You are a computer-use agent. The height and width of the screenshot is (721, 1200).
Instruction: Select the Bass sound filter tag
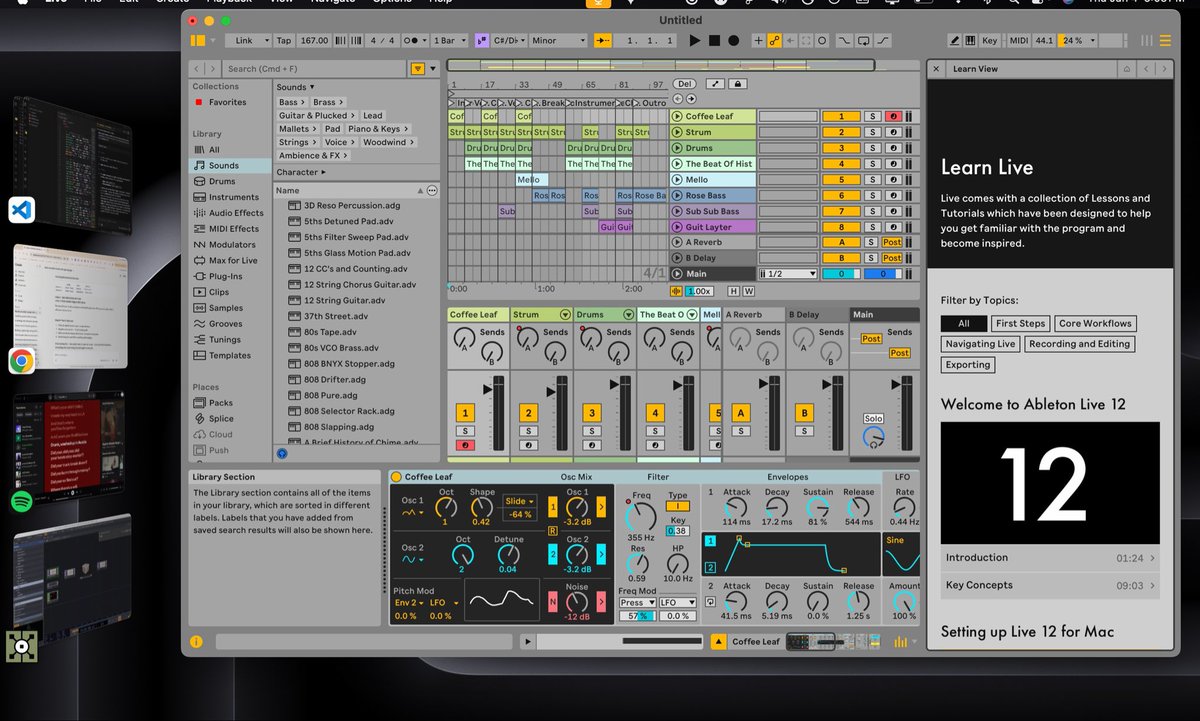291,102
